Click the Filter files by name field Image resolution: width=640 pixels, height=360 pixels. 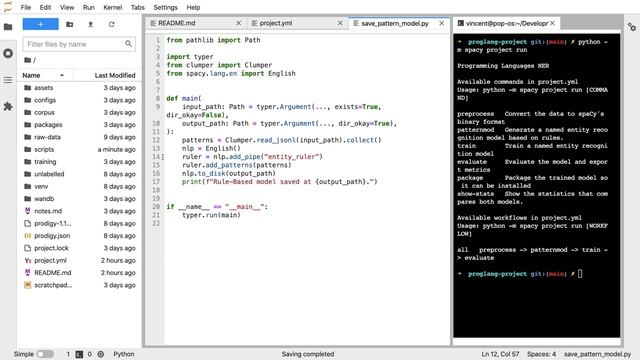79,44
